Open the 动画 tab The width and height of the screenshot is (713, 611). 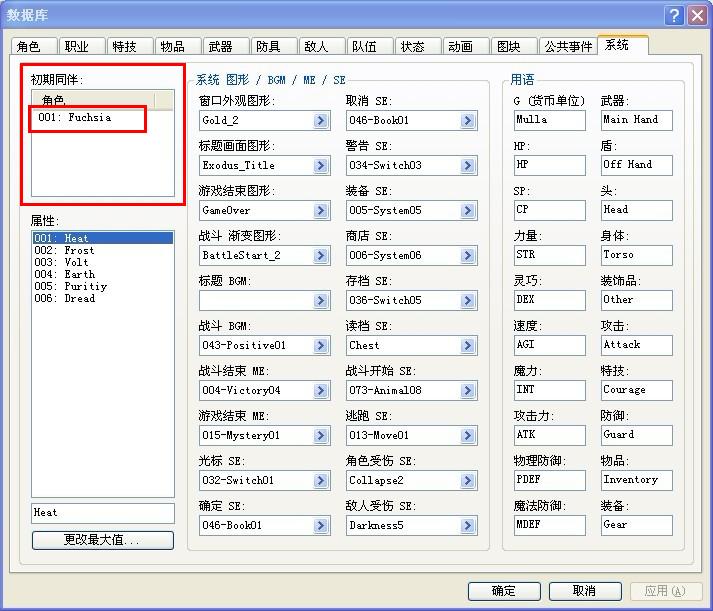click(466, 46)
